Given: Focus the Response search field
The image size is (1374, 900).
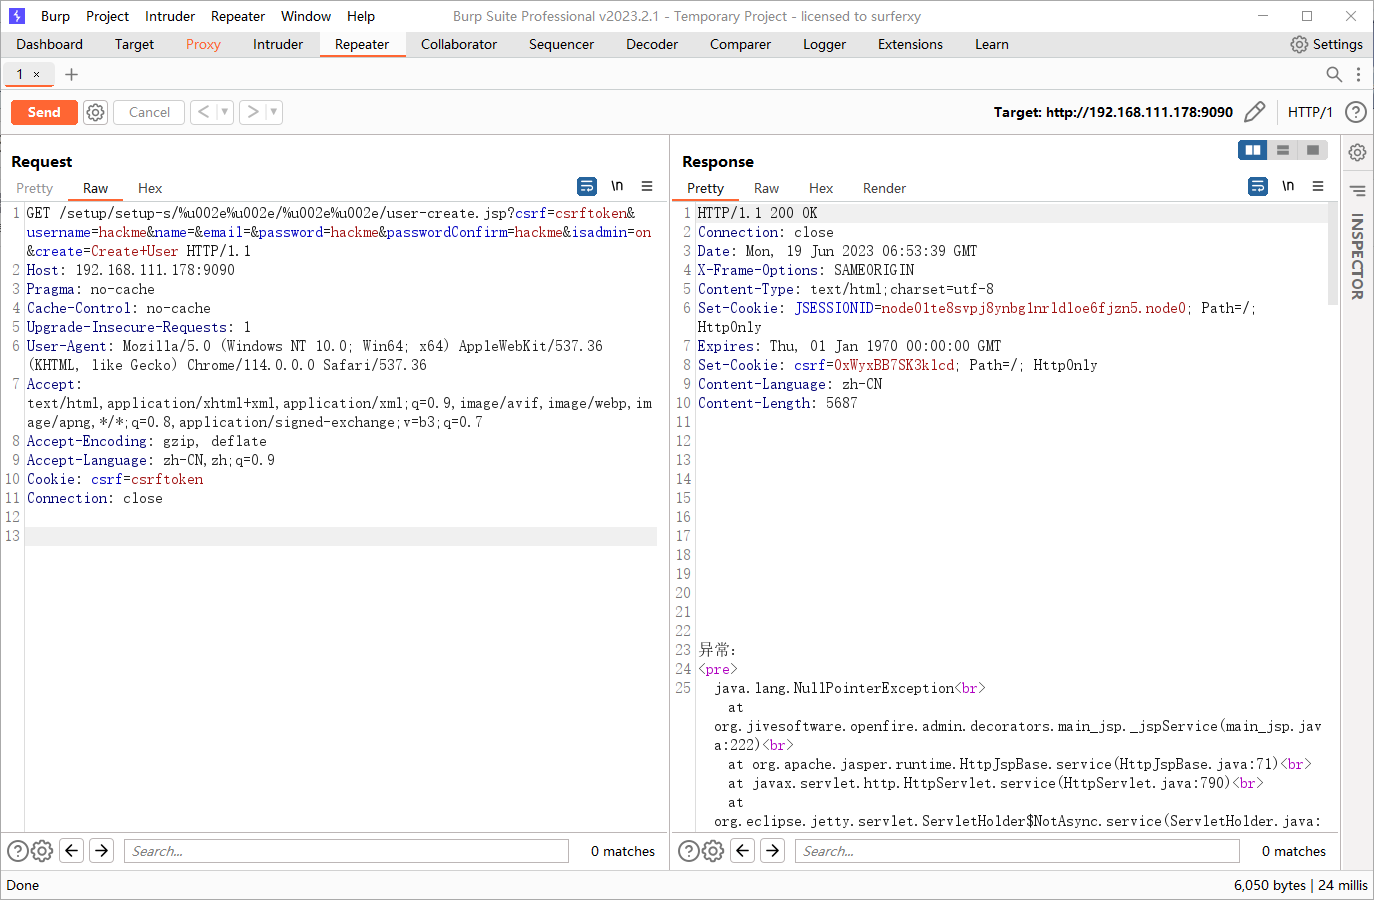Looking at the screenshot, I should click(1017, 851).
